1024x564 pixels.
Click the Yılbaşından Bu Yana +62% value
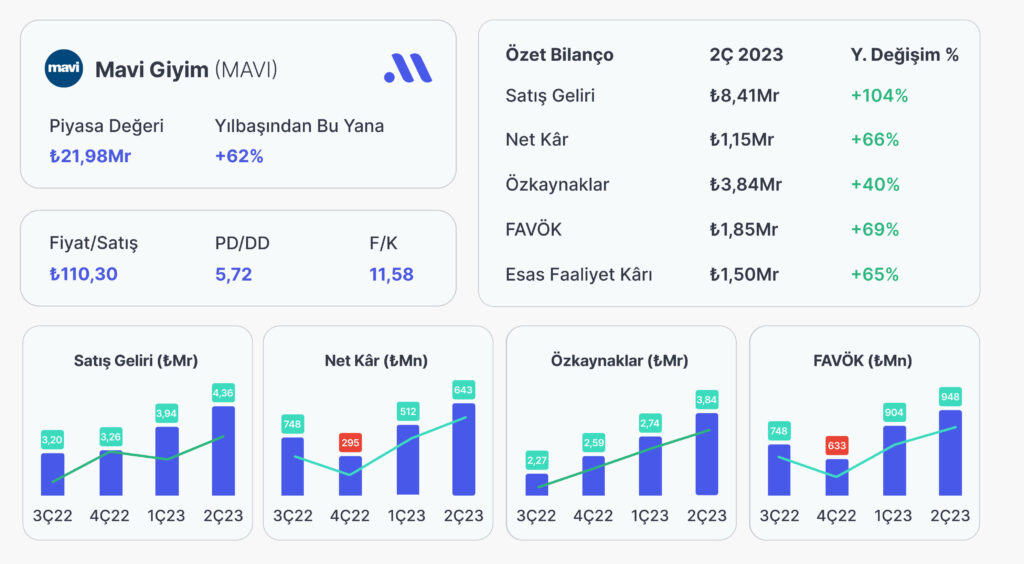click(239, 157)
